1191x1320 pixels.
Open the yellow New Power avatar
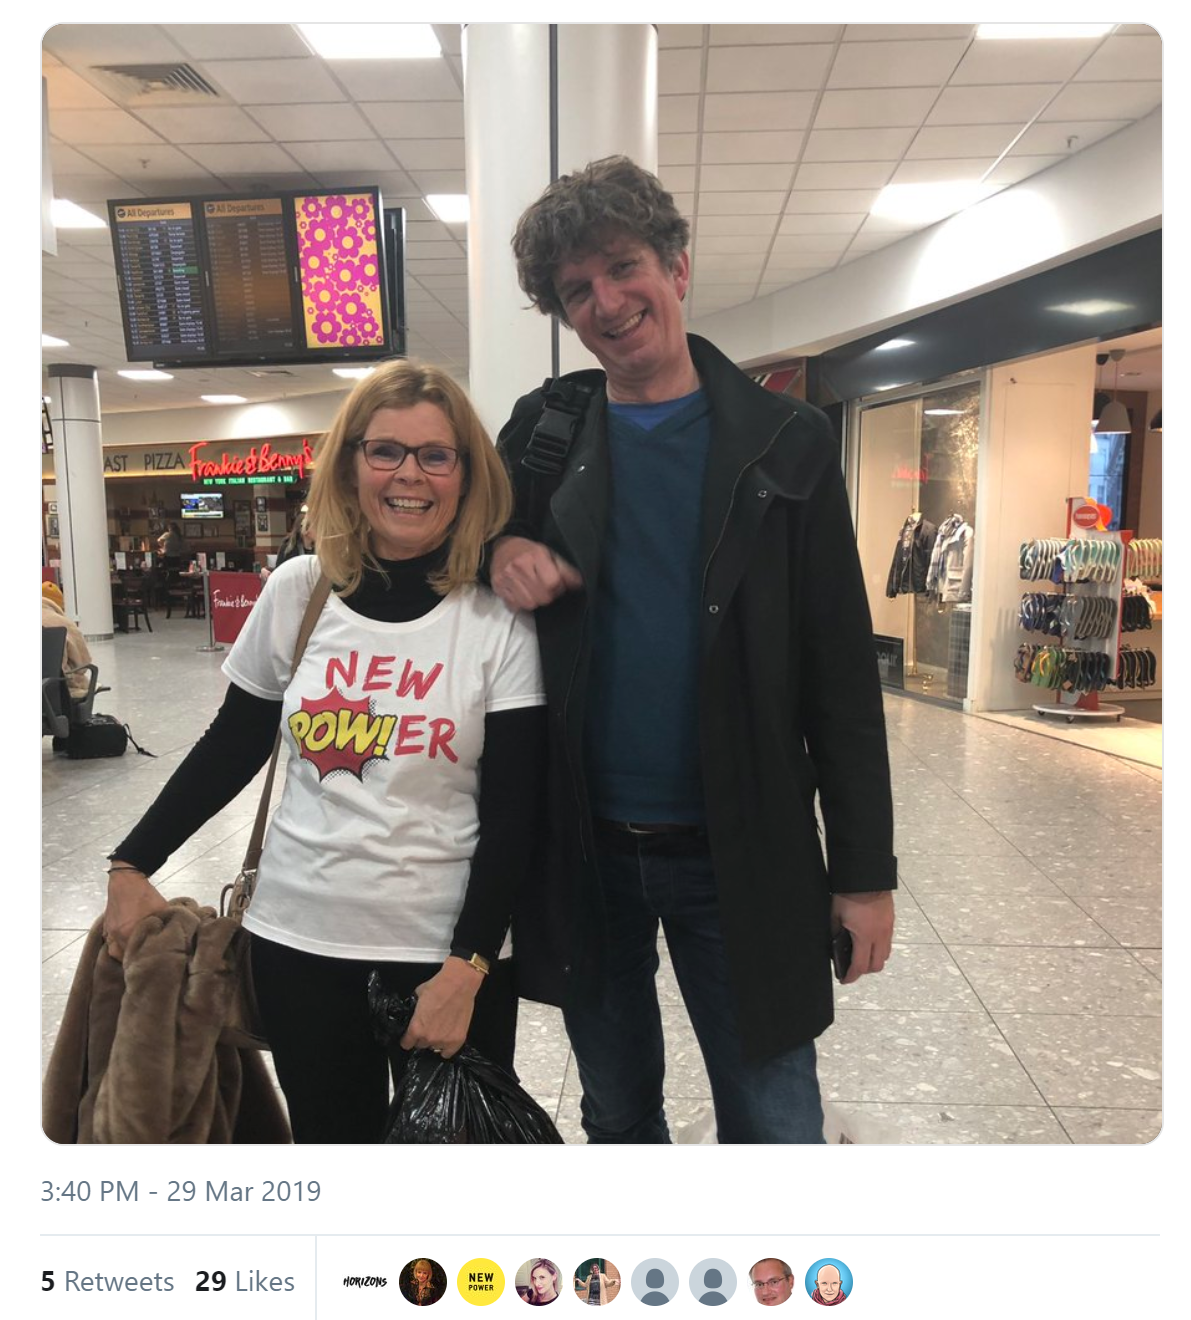pos(481,1282)
